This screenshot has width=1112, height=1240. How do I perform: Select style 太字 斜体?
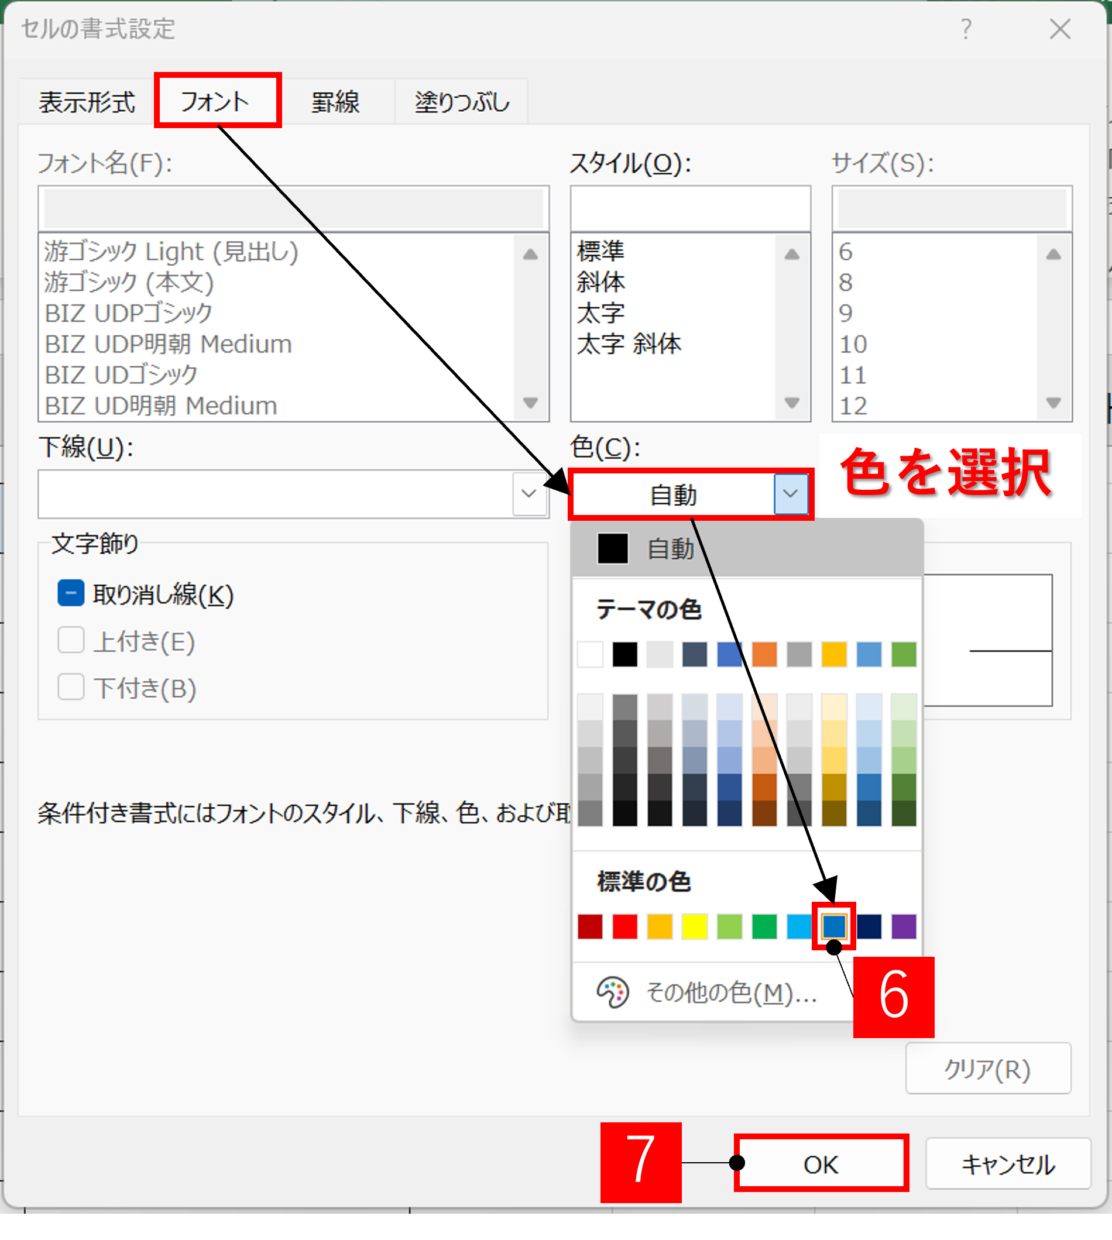(x=629, y=344)
